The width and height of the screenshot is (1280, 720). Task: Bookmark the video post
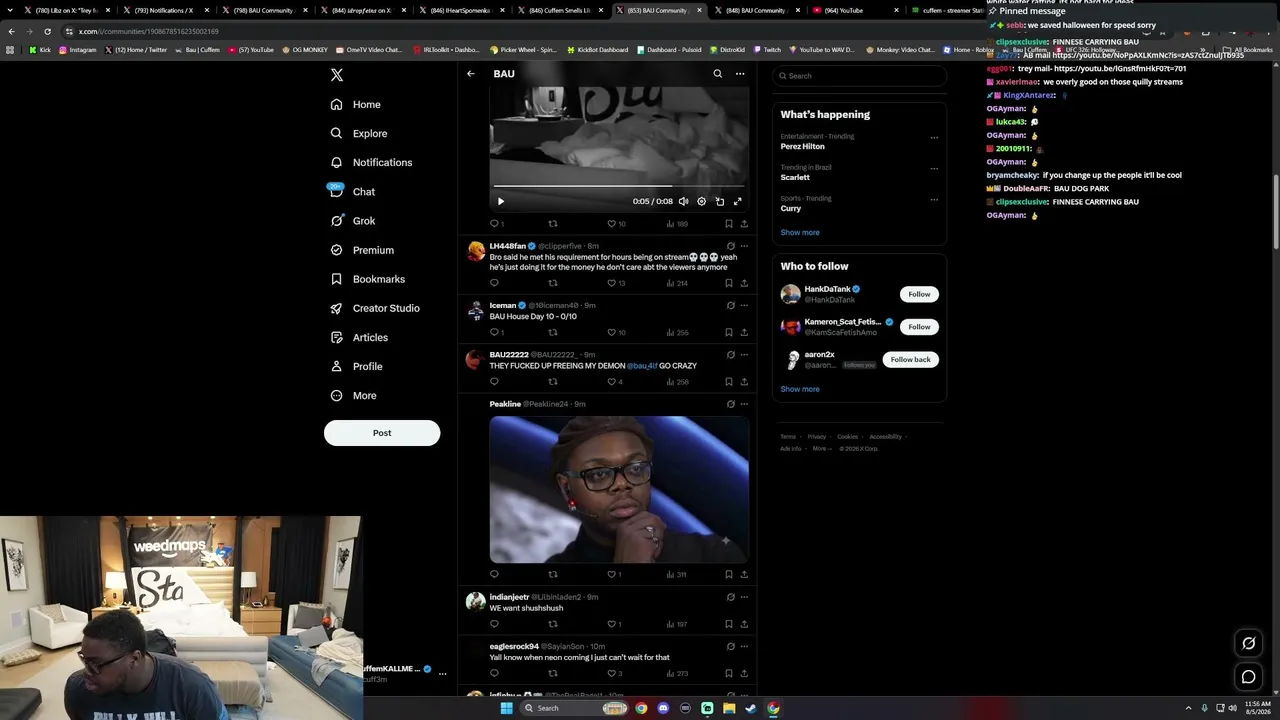click(x=728, y=224)
